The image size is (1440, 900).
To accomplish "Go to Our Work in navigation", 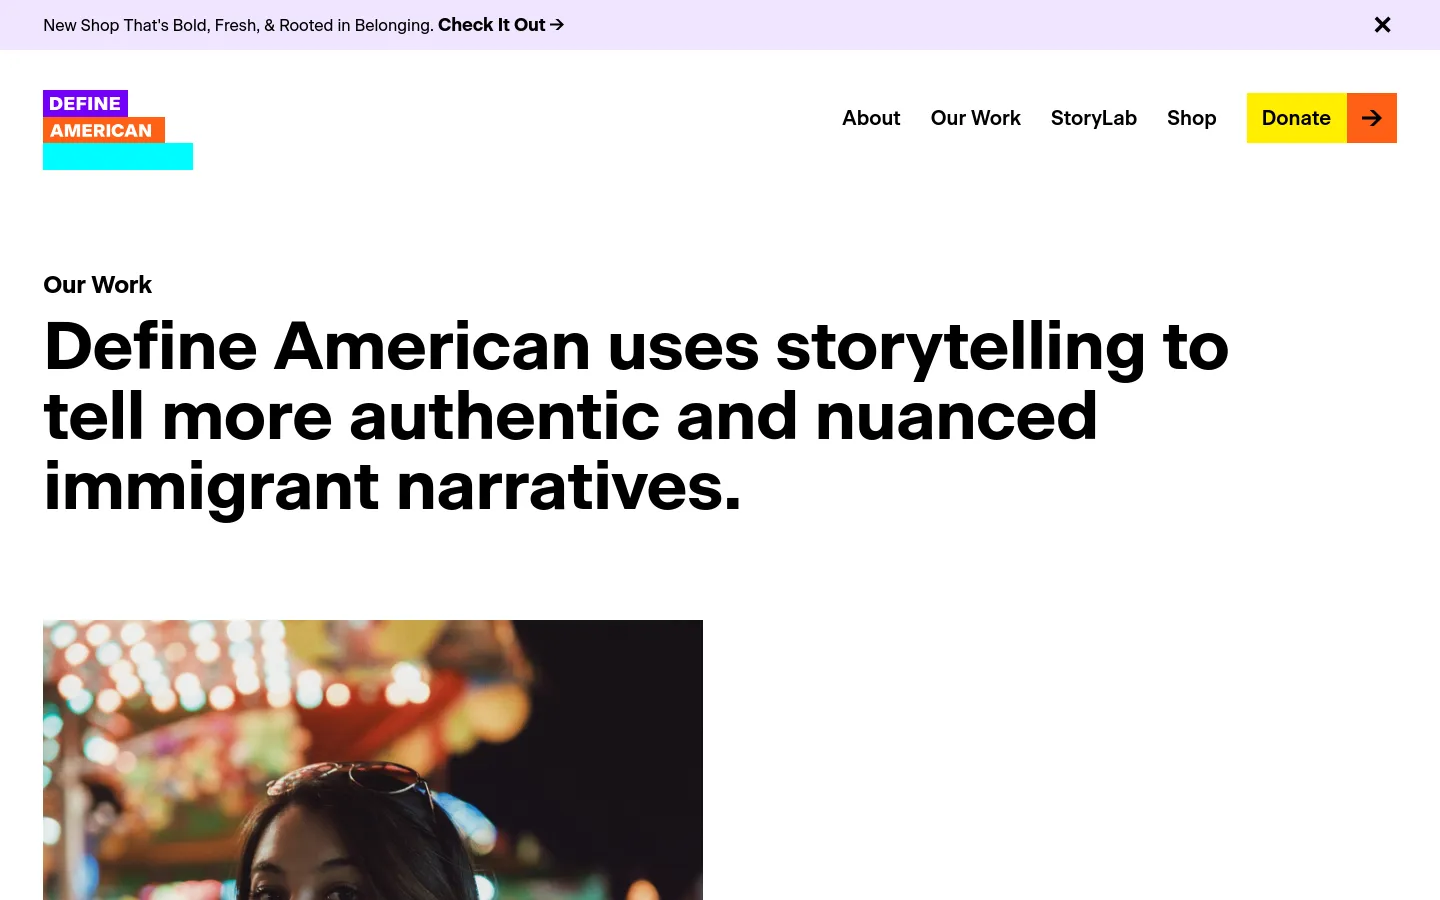I will point(976,118).
